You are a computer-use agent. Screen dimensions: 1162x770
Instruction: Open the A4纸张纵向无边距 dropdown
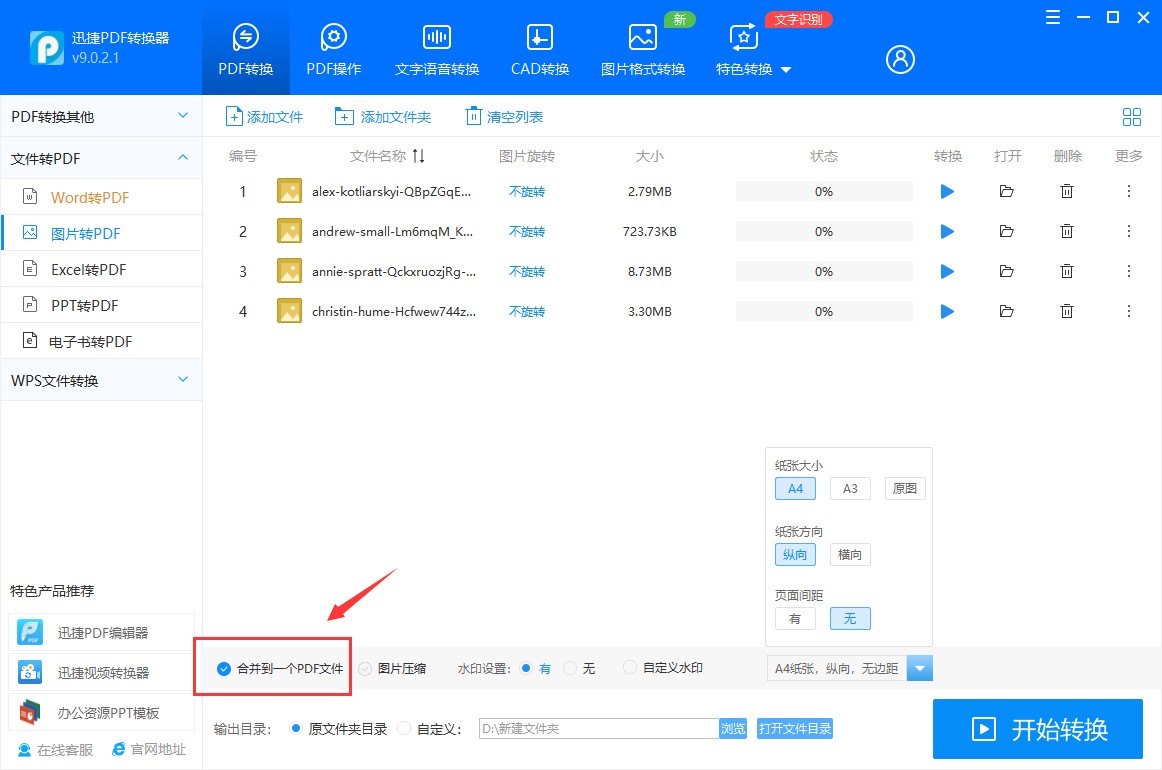click(x=919, y=667)
